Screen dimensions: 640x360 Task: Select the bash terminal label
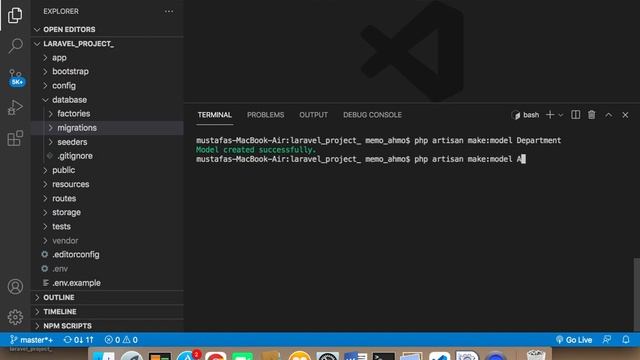525,115
